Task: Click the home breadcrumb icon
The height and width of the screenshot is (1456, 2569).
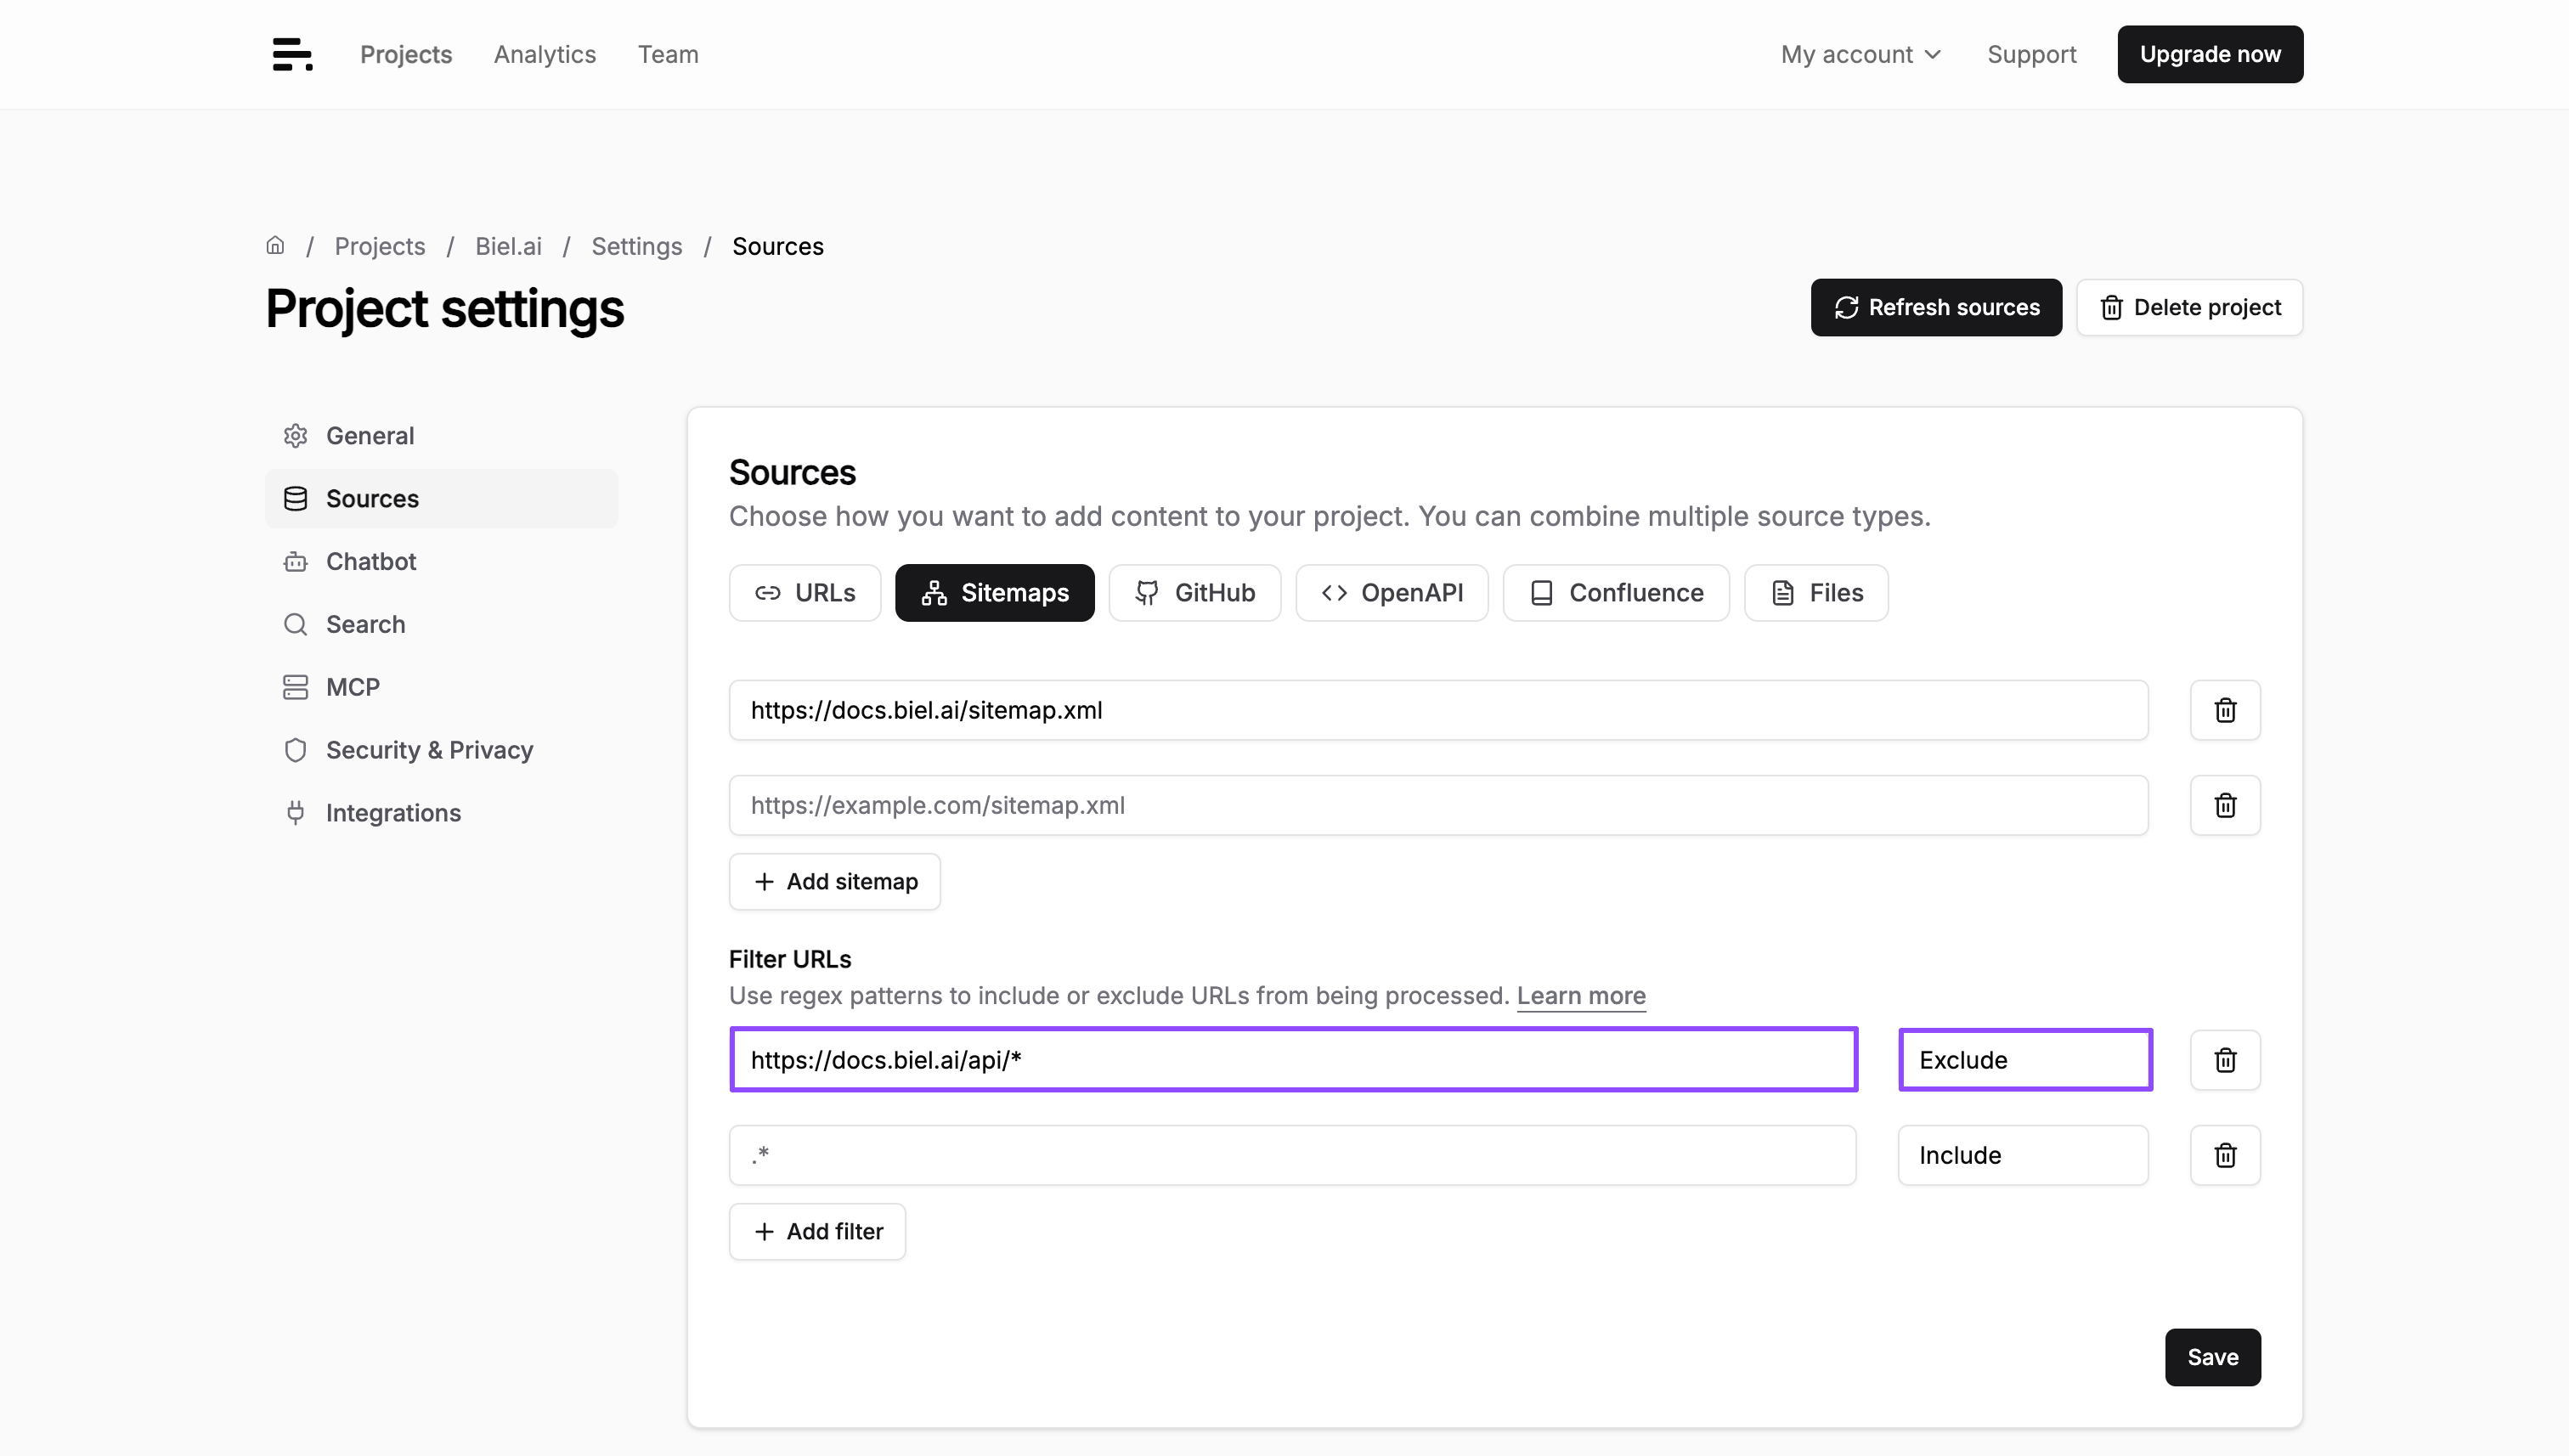Action: tap(275, 246)
